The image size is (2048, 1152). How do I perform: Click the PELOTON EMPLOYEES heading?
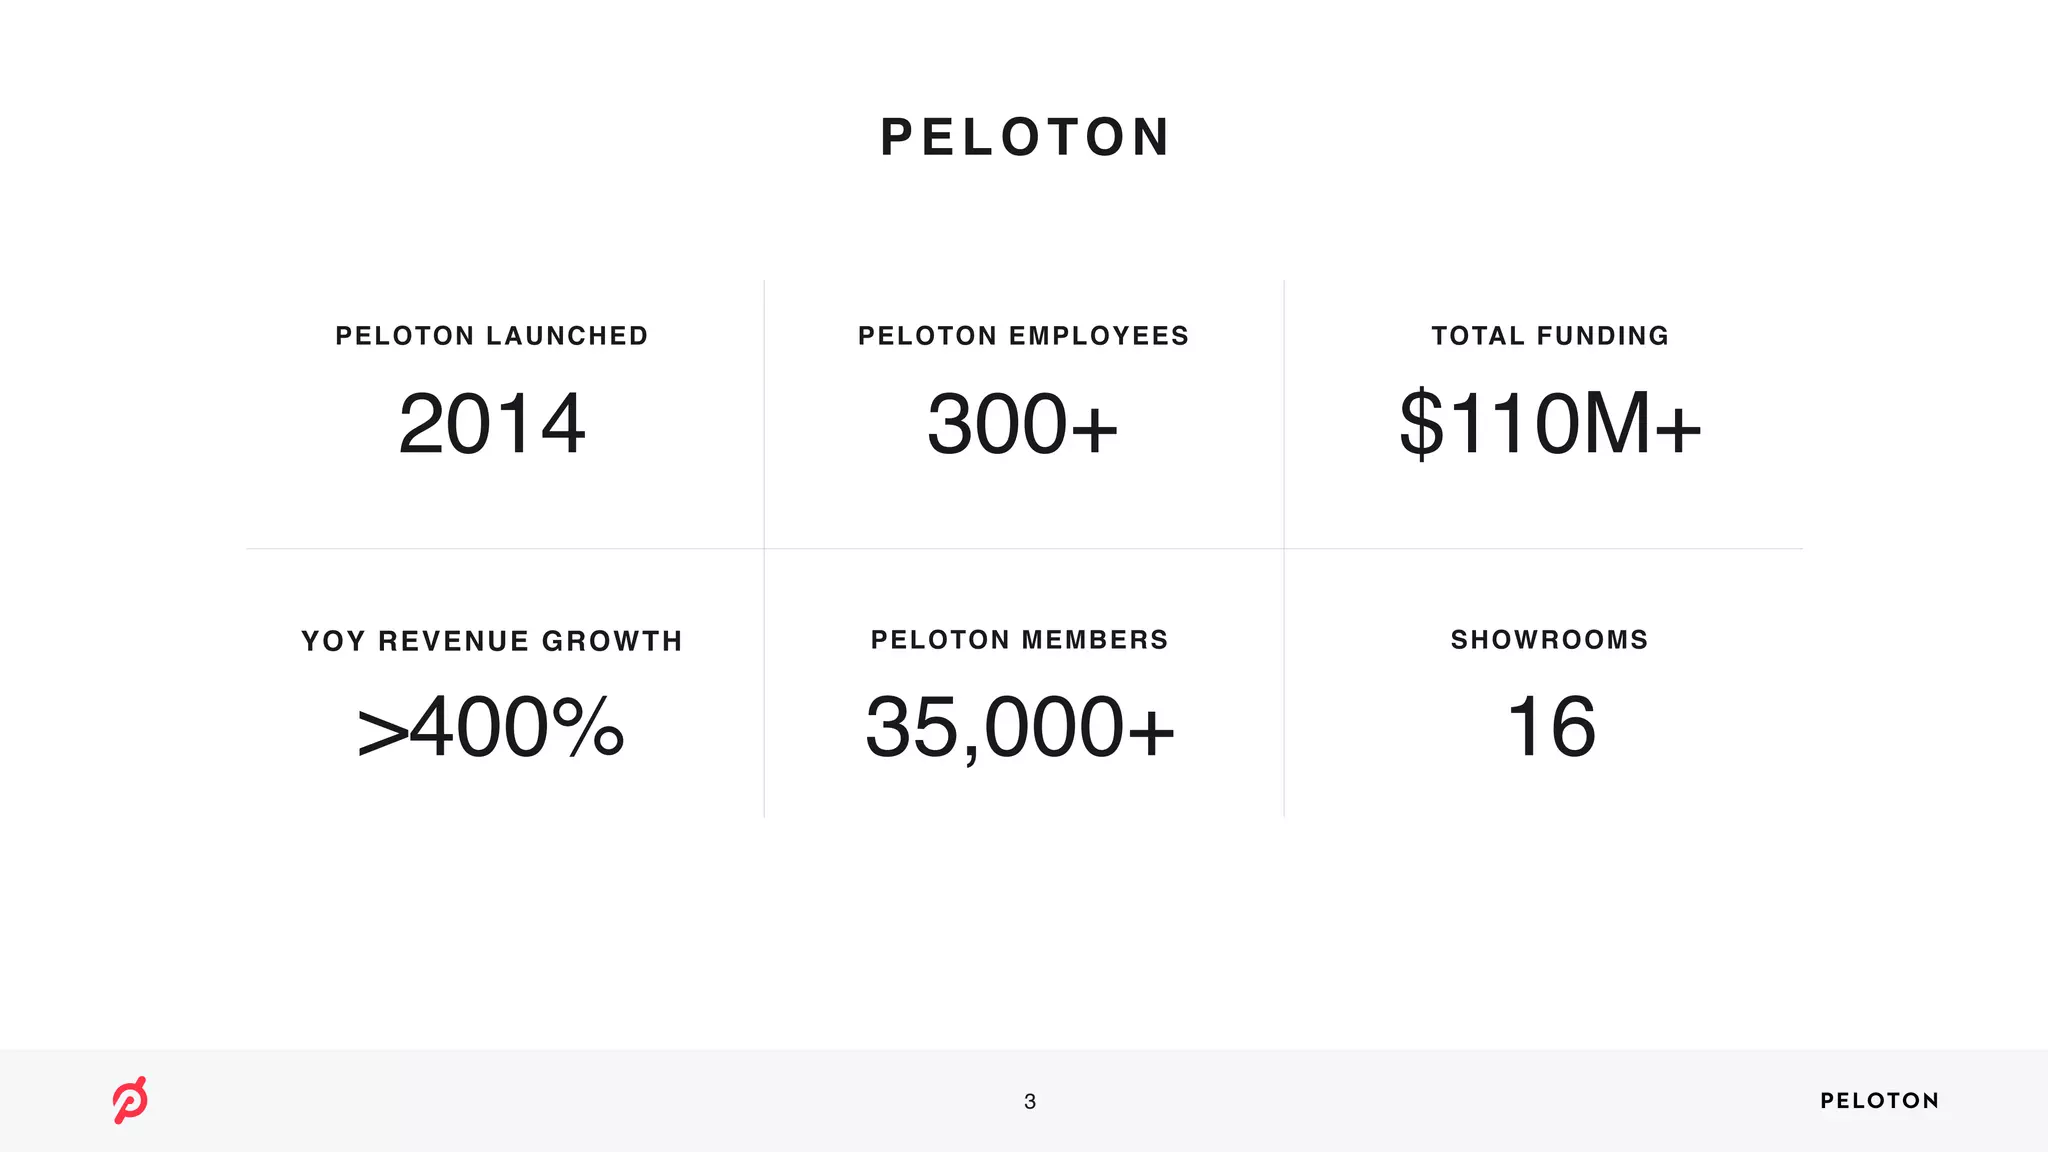[x=1024, y=336]
